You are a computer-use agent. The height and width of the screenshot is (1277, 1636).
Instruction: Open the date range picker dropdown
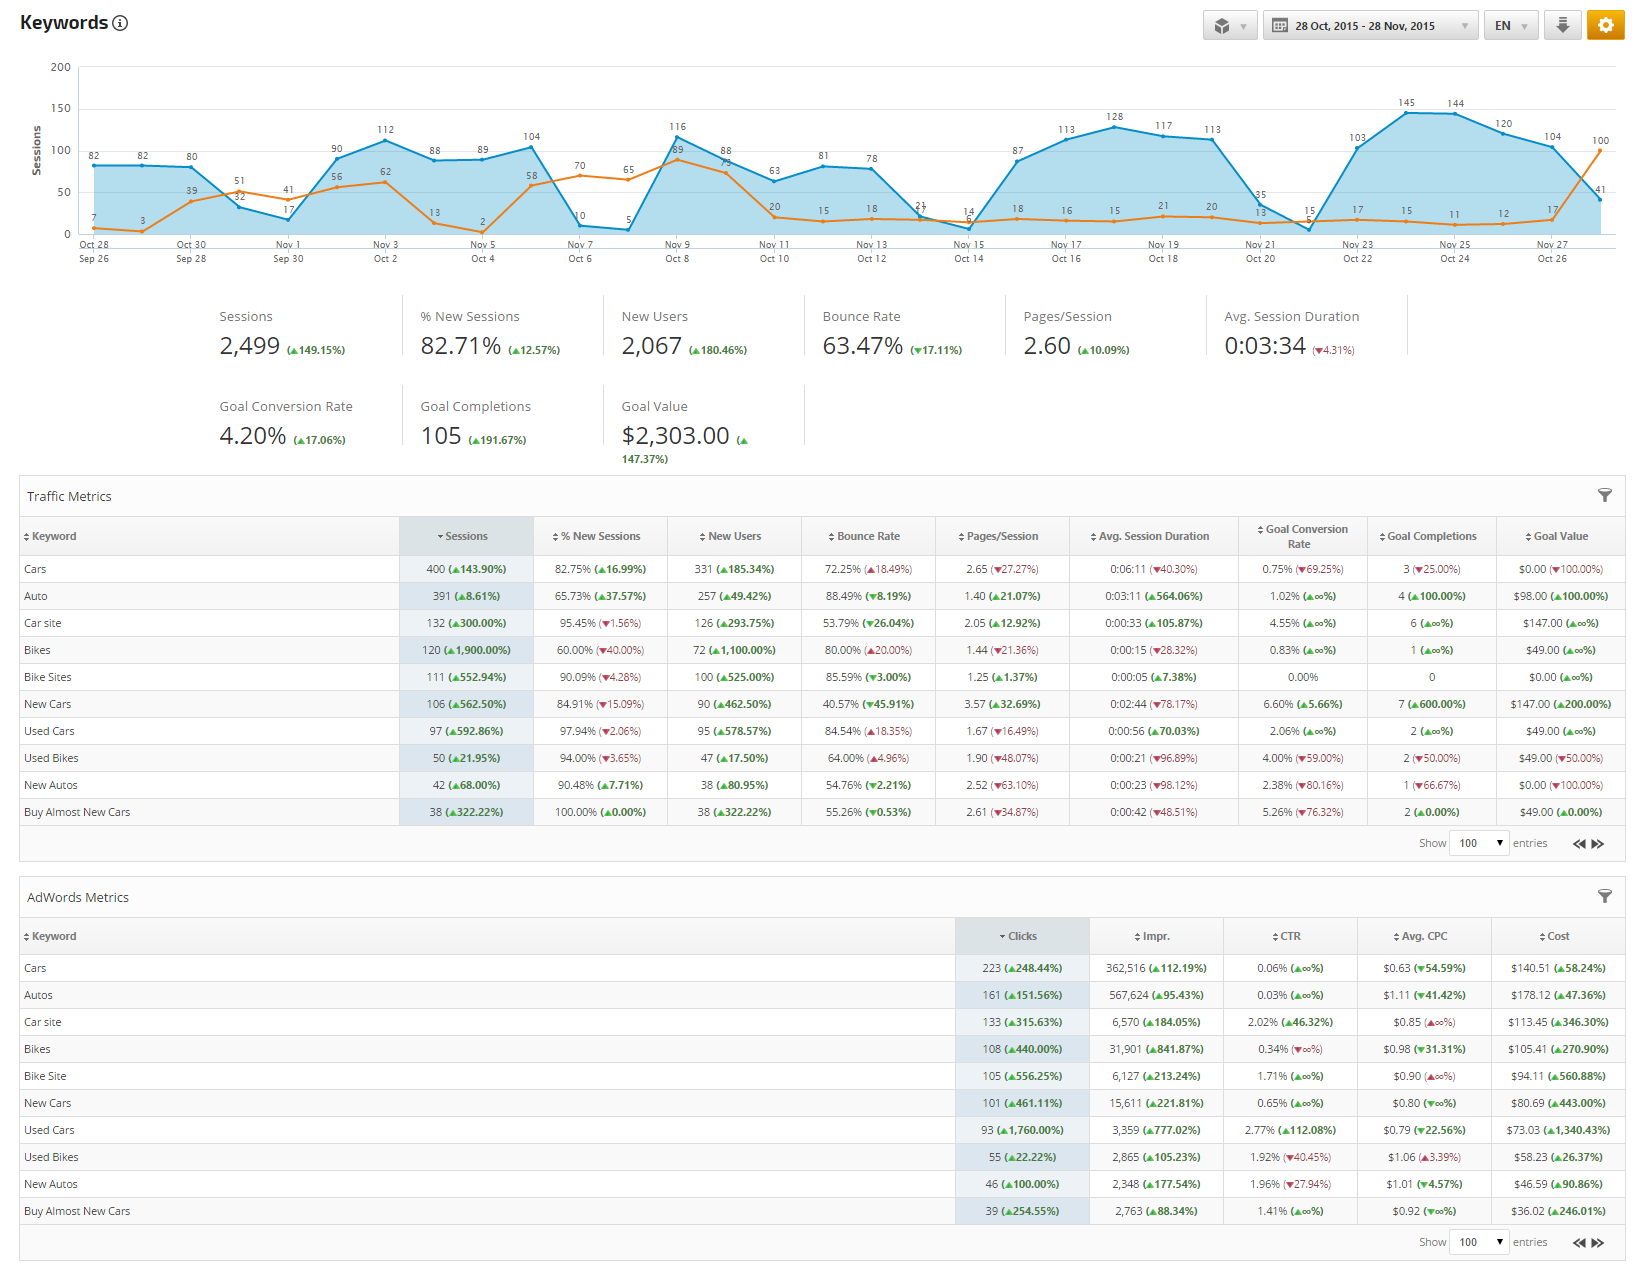coord(1369,26)
